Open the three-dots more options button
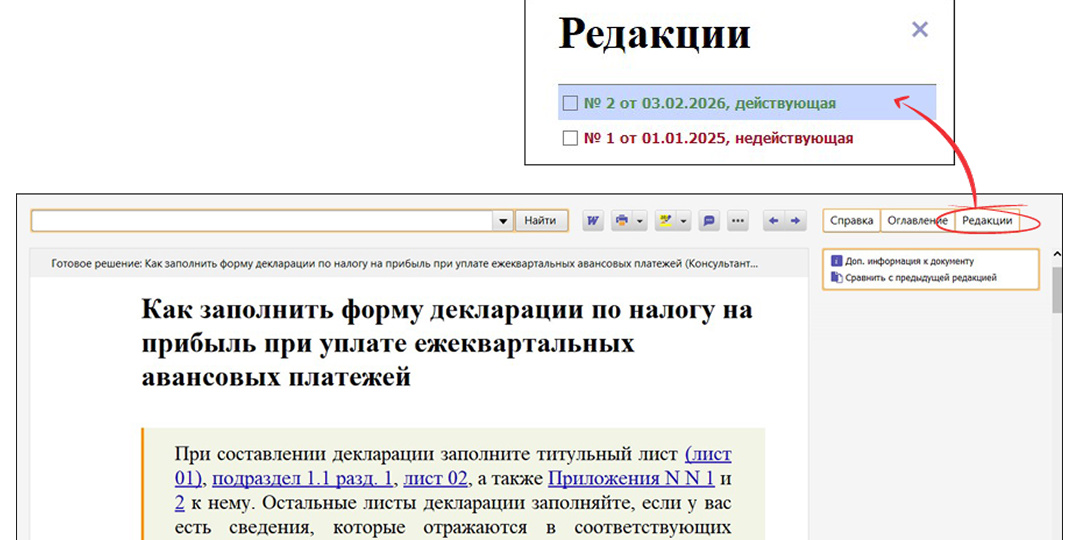Screen dimensions: 1080x540 (x=738, y=220)
